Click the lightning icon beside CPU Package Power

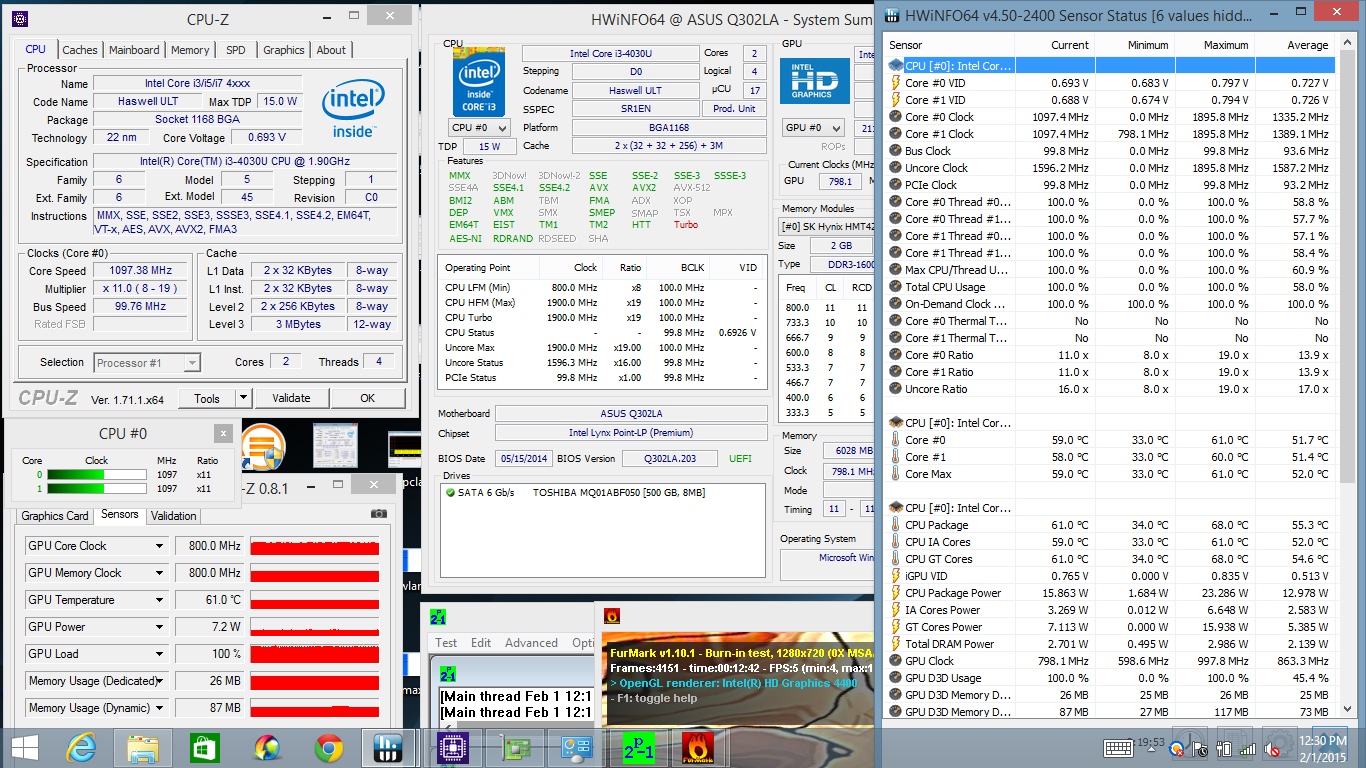coord(895,593)
